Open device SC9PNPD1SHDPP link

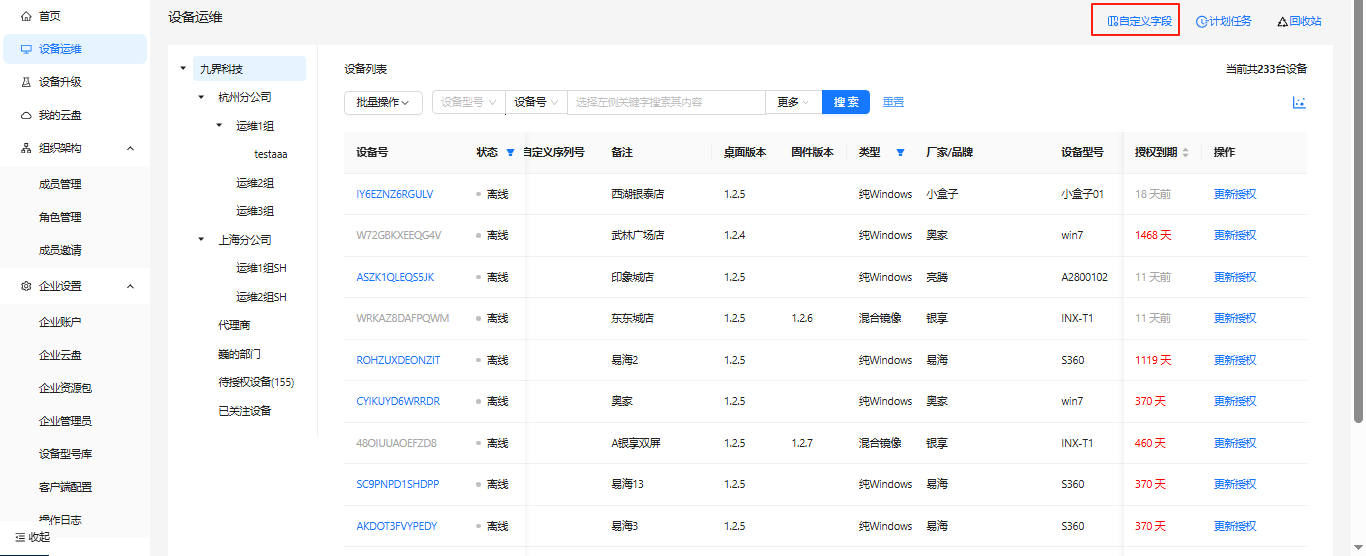pyautogui.click(x=398, y=484)
